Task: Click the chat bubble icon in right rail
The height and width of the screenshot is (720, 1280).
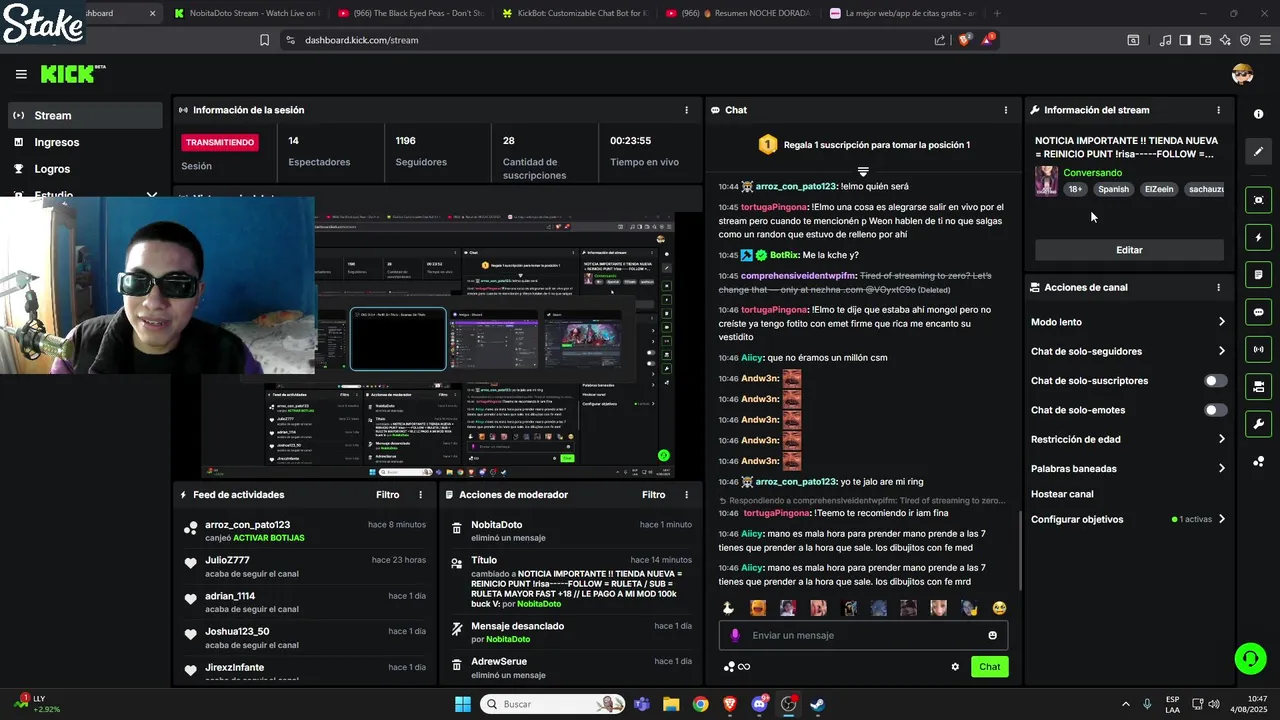Action: coord(1258,312)
